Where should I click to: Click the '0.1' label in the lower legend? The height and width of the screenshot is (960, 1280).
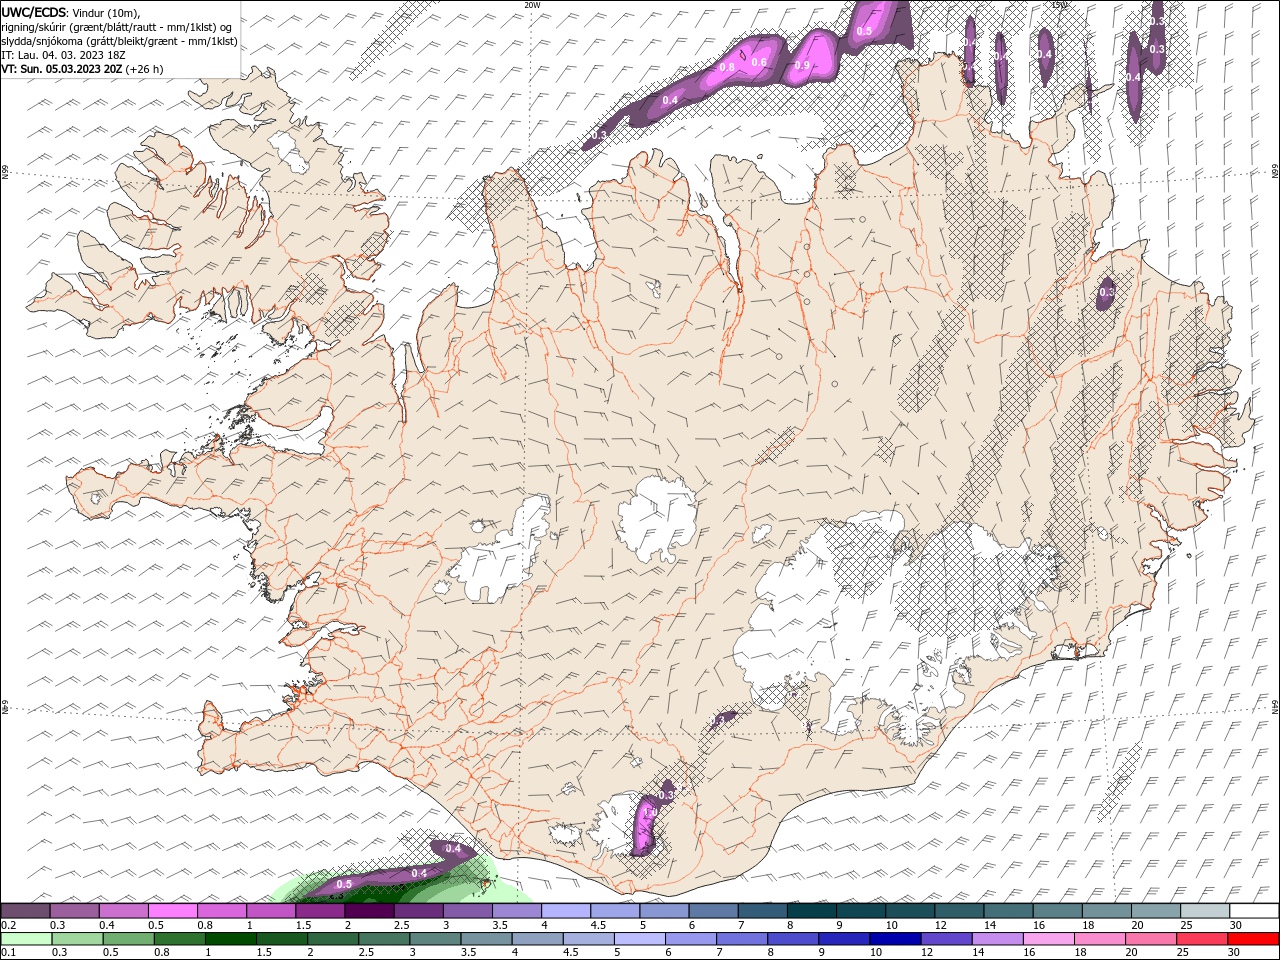click(8, 953)
